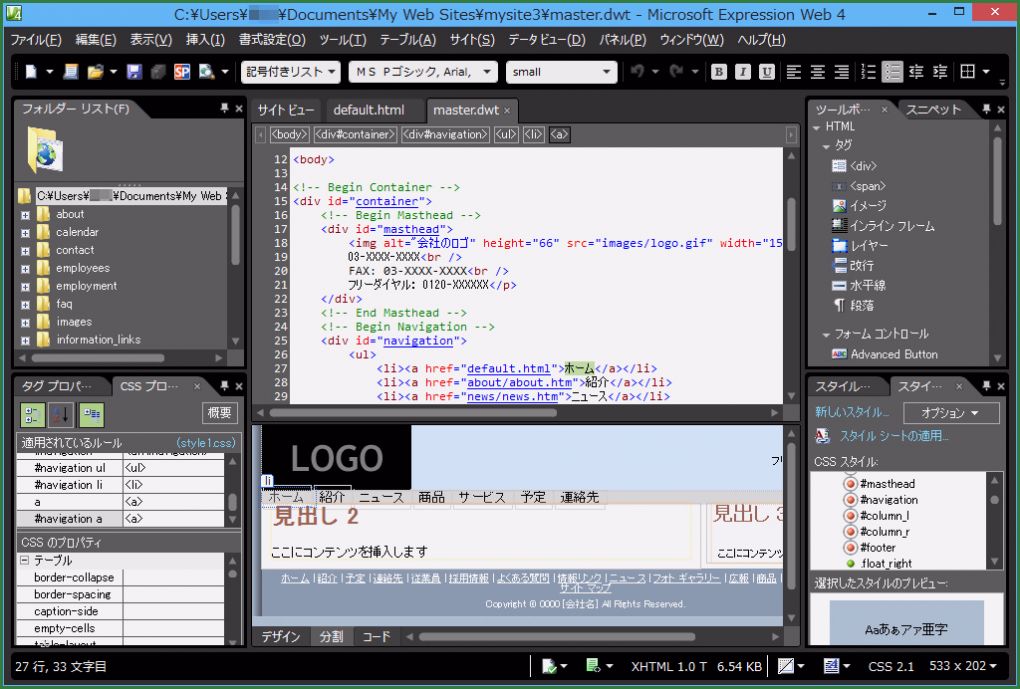Open the 533 x 202 page size dropdown
Image resolution: width=1020 pixels, height=689 pixels.
pos(958,666)
